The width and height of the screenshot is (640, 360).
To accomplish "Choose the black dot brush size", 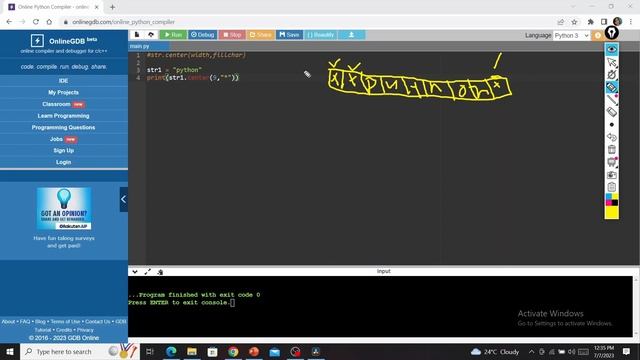I will point(611,124).
